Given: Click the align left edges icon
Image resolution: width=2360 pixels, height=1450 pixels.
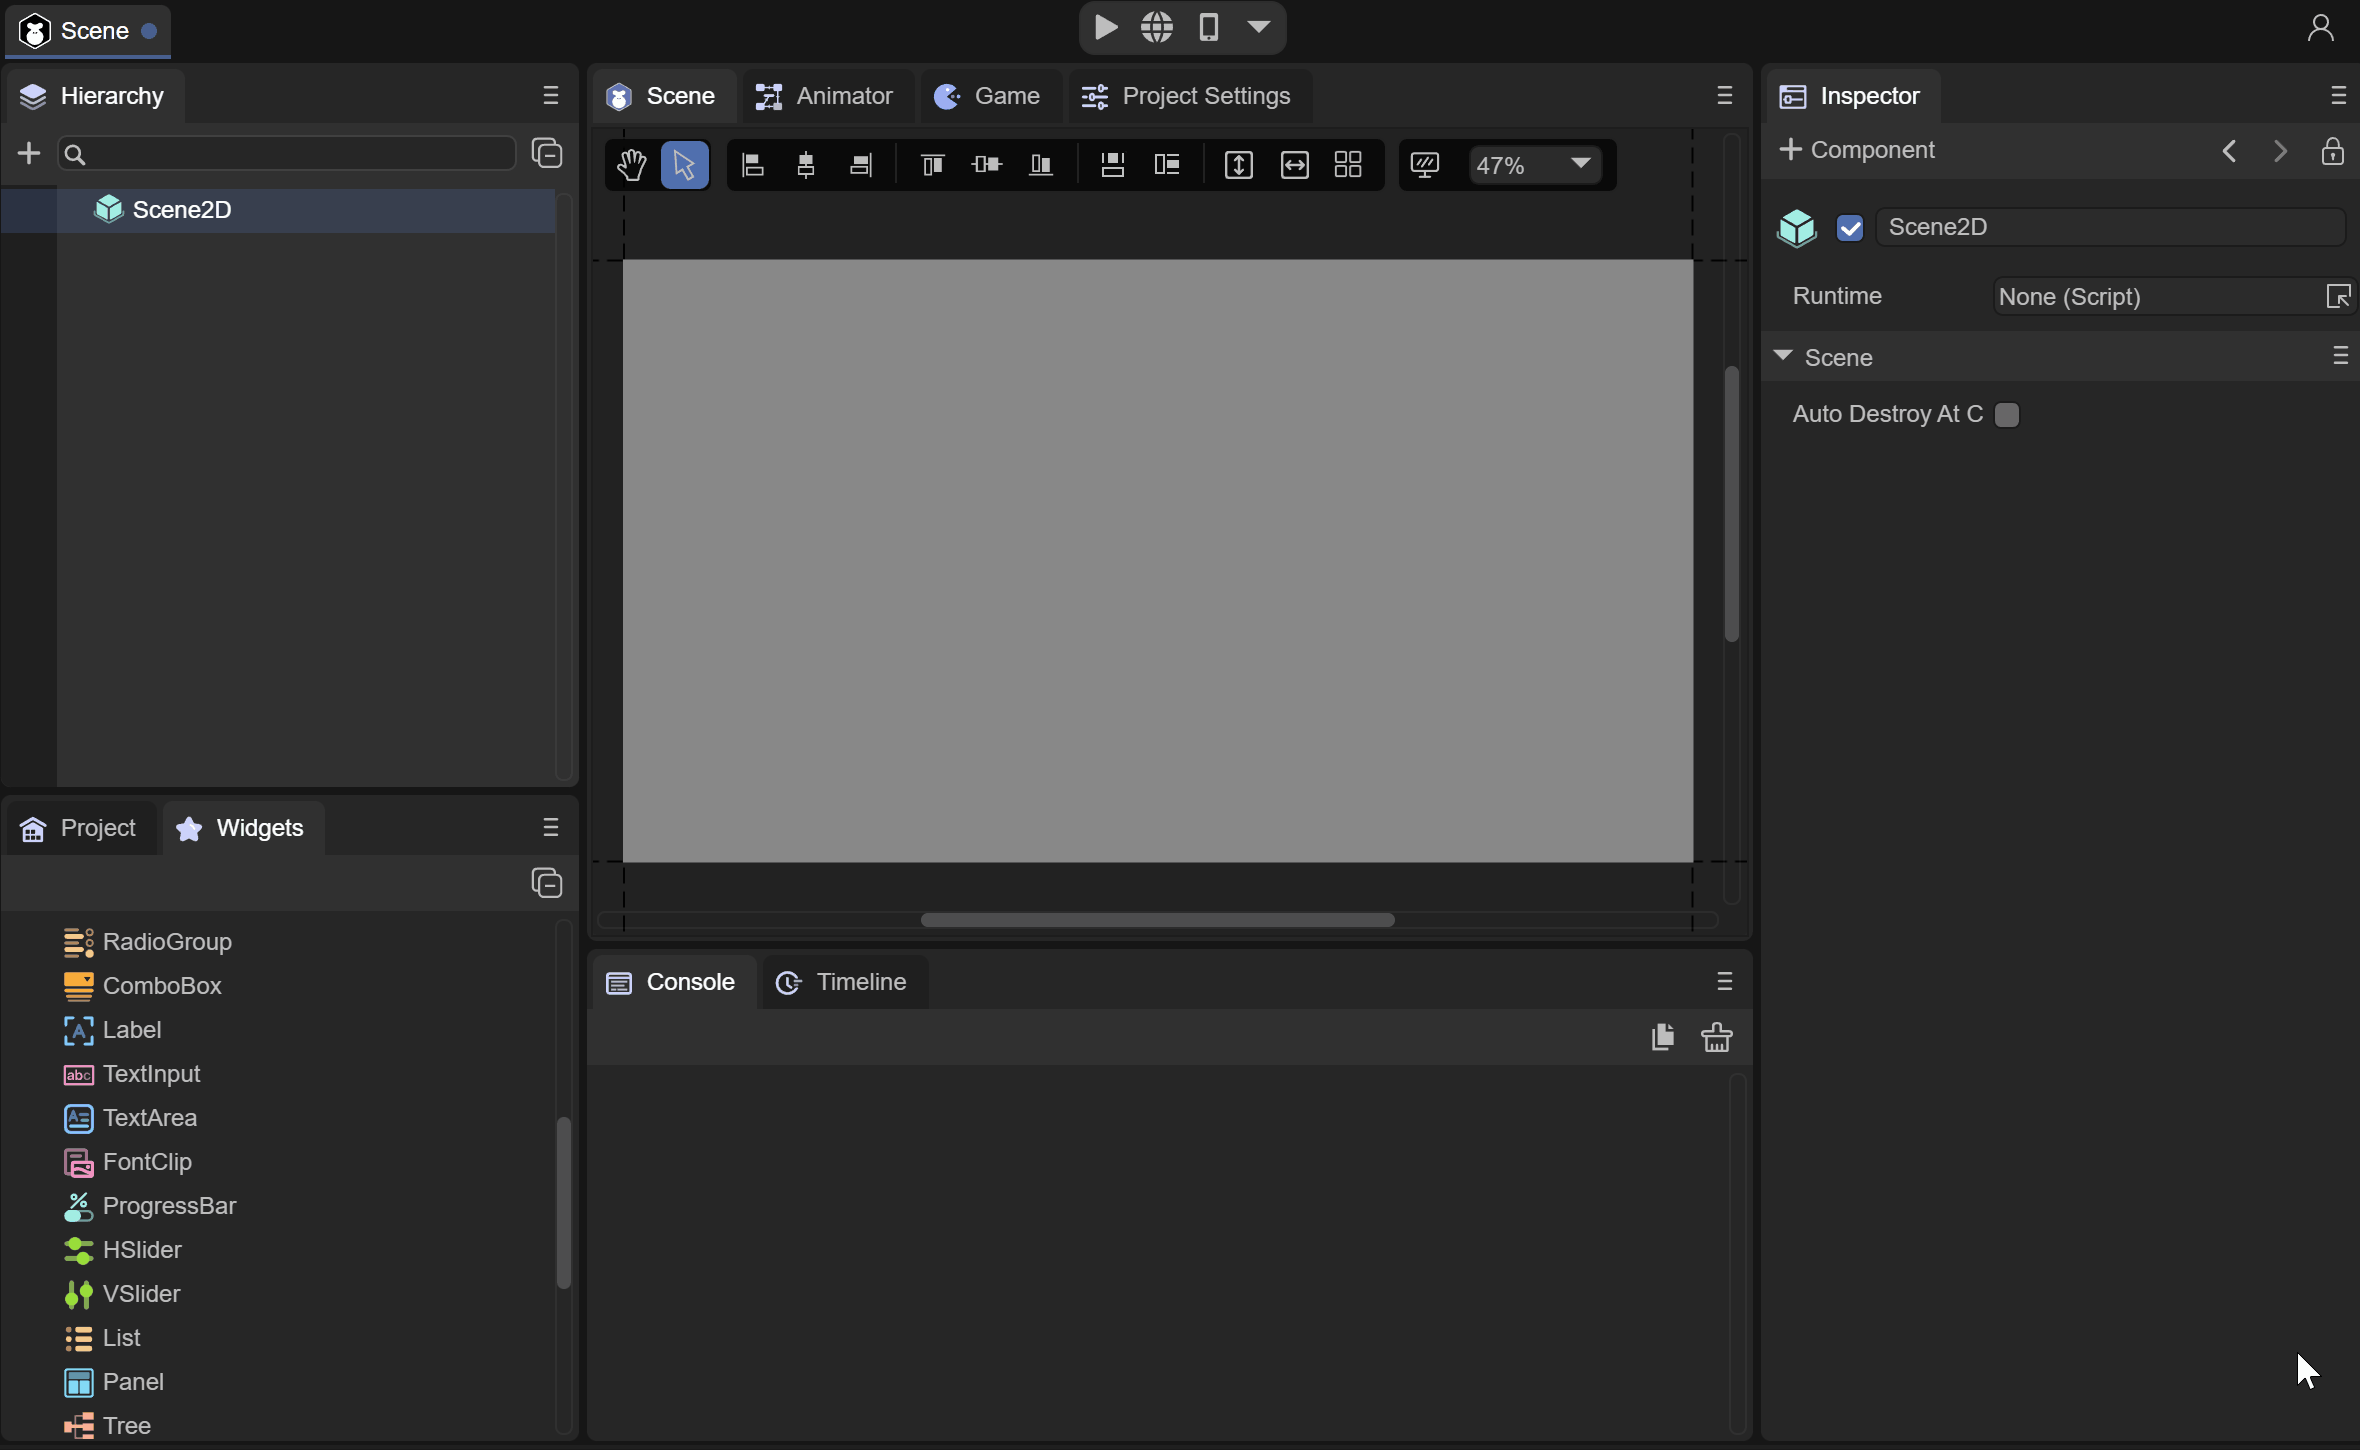Looking at the screenshot, I should (753, 165).
